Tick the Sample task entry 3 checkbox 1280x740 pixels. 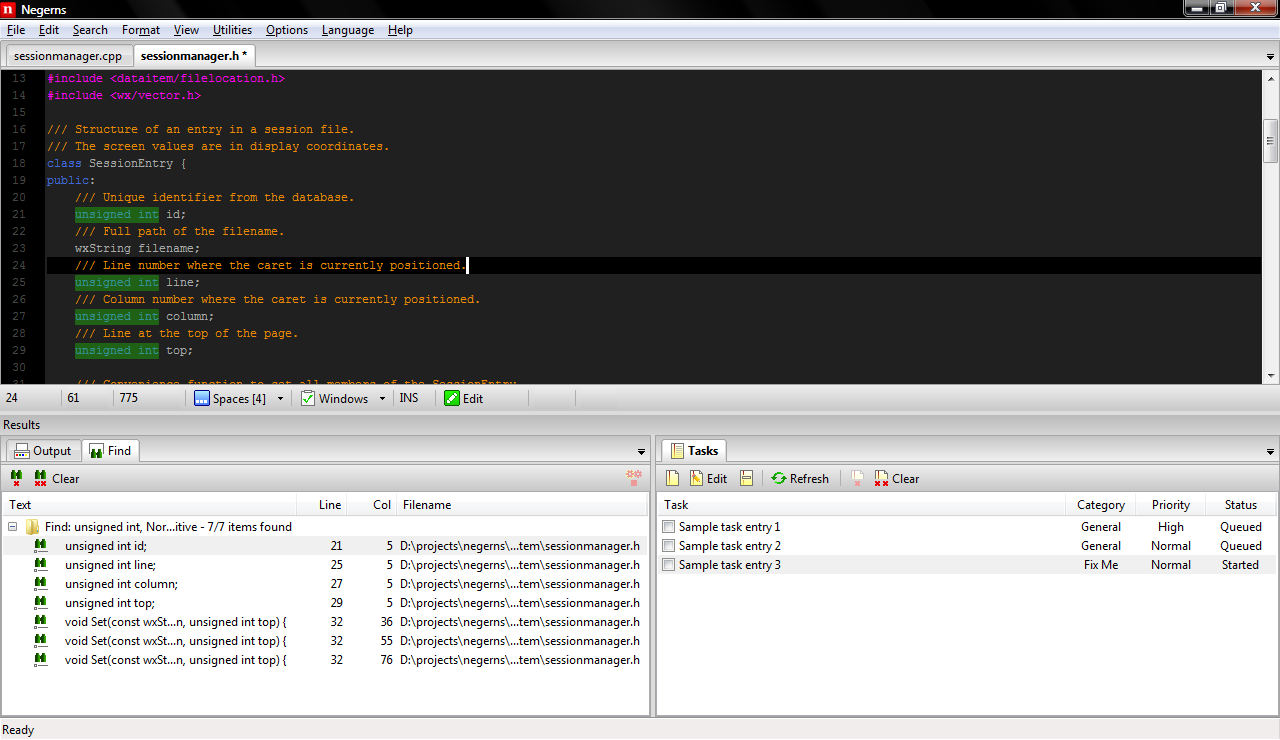click(x=669, y=565)
